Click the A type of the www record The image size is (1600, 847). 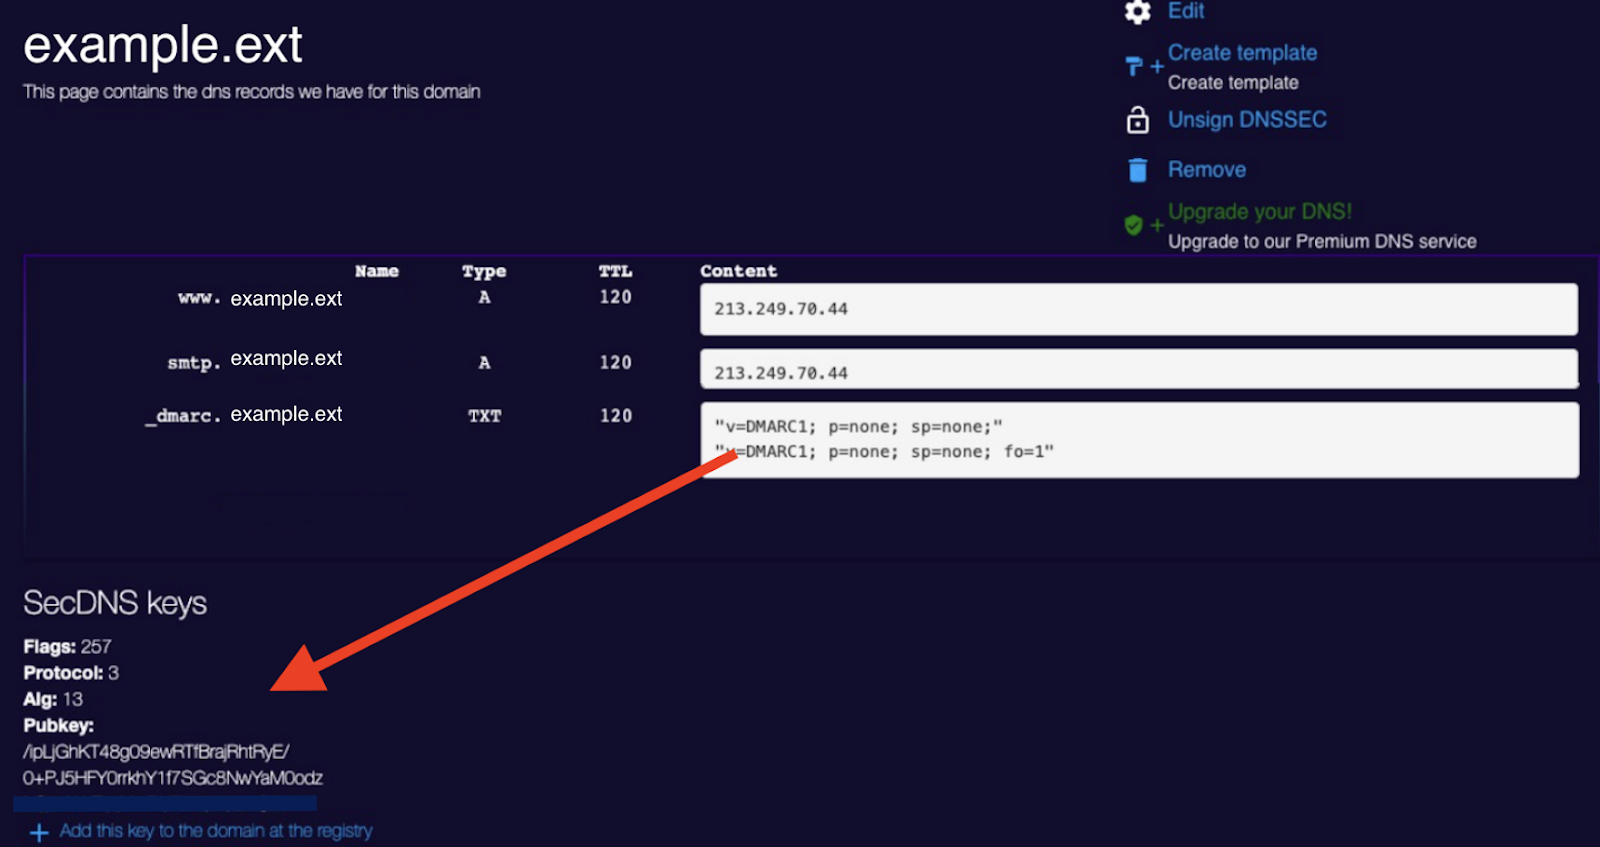pyautogui.click(x=484, y=297)
